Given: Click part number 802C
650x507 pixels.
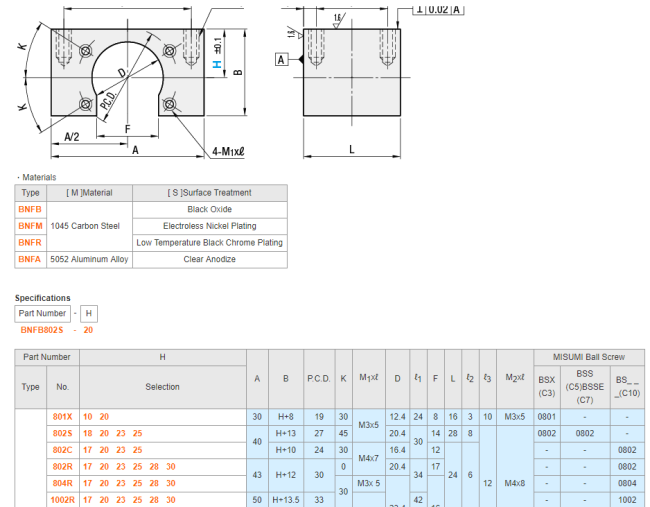Looking at the screenshot, I should [62, 450].
